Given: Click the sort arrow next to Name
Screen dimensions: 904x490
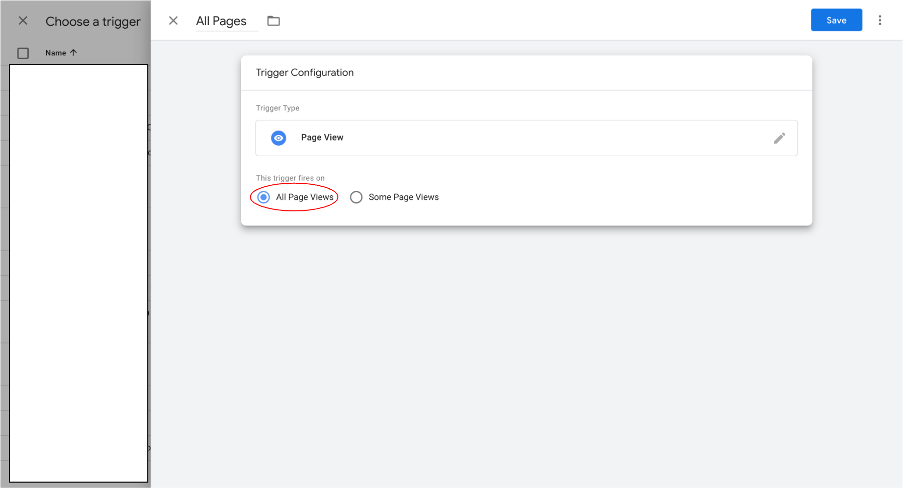Looking at the screenshot, I should coord(74,53).
